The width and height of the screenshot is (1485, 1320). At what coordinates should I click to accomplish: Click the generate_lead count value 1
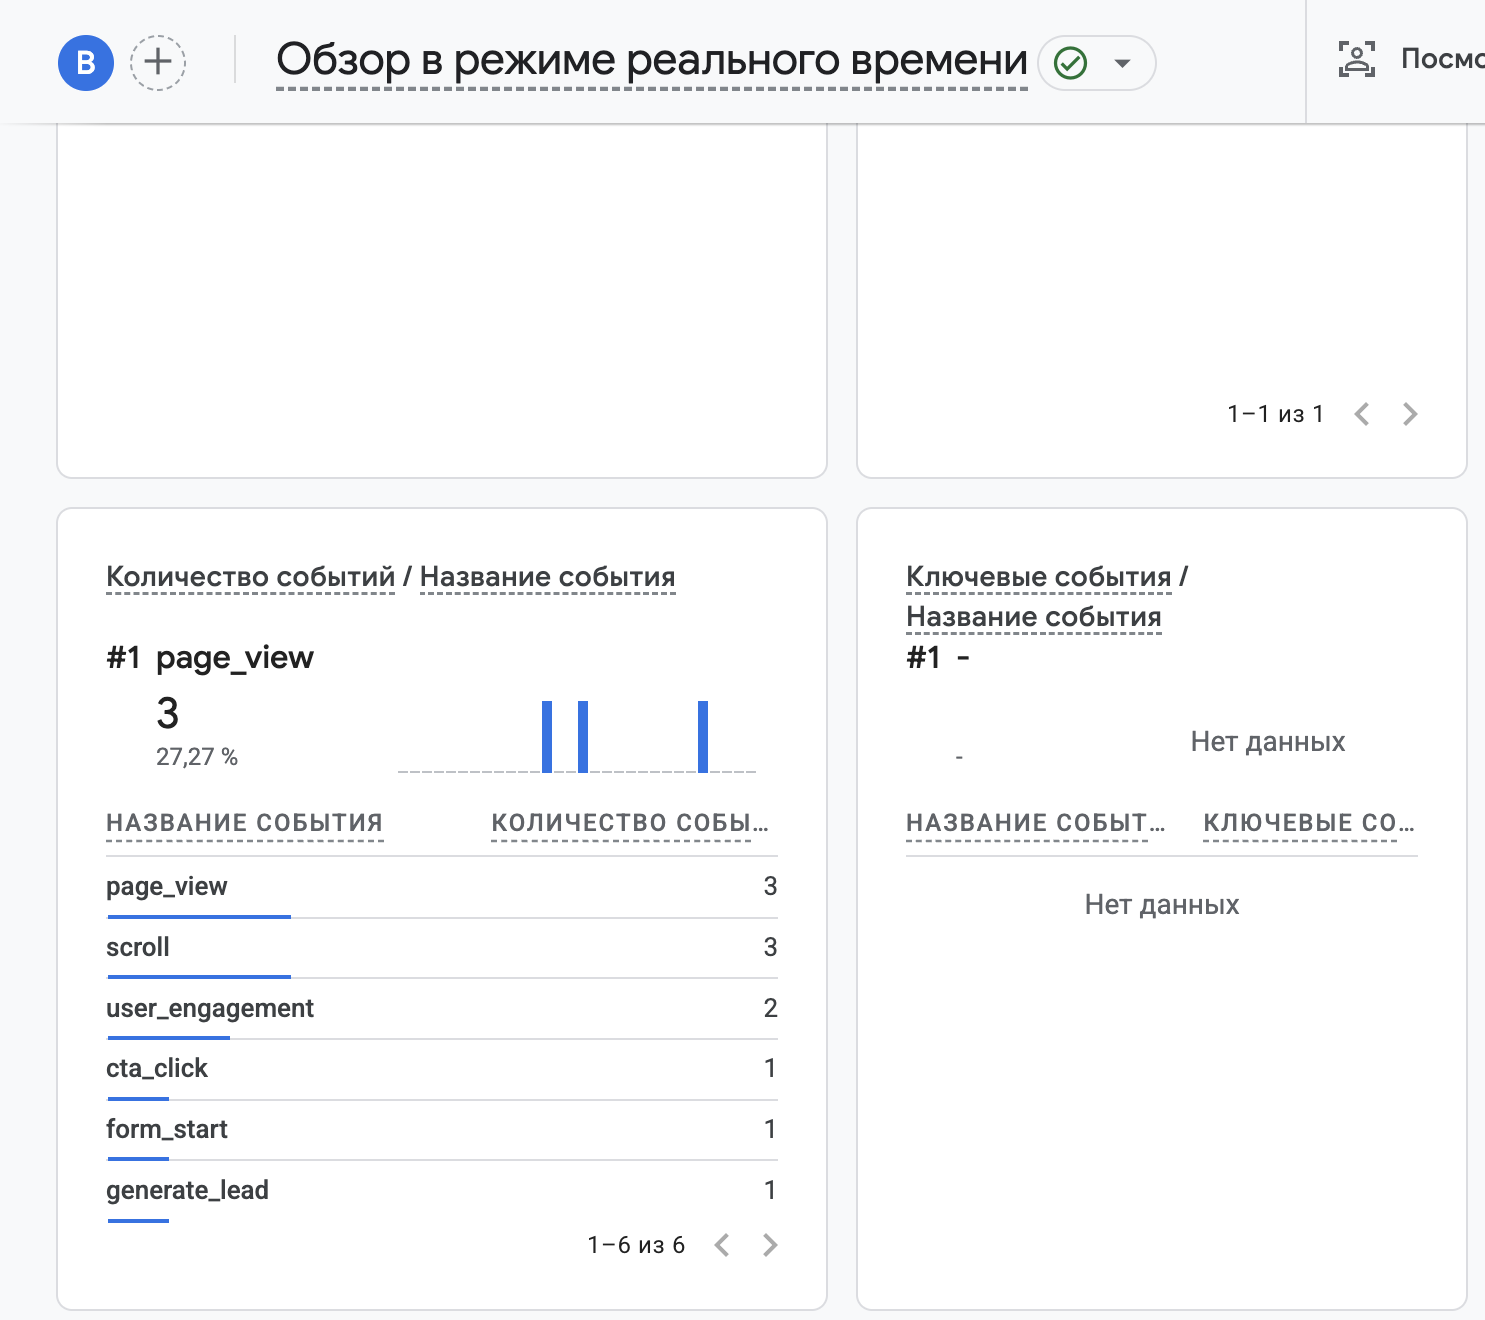[770, 1190]
